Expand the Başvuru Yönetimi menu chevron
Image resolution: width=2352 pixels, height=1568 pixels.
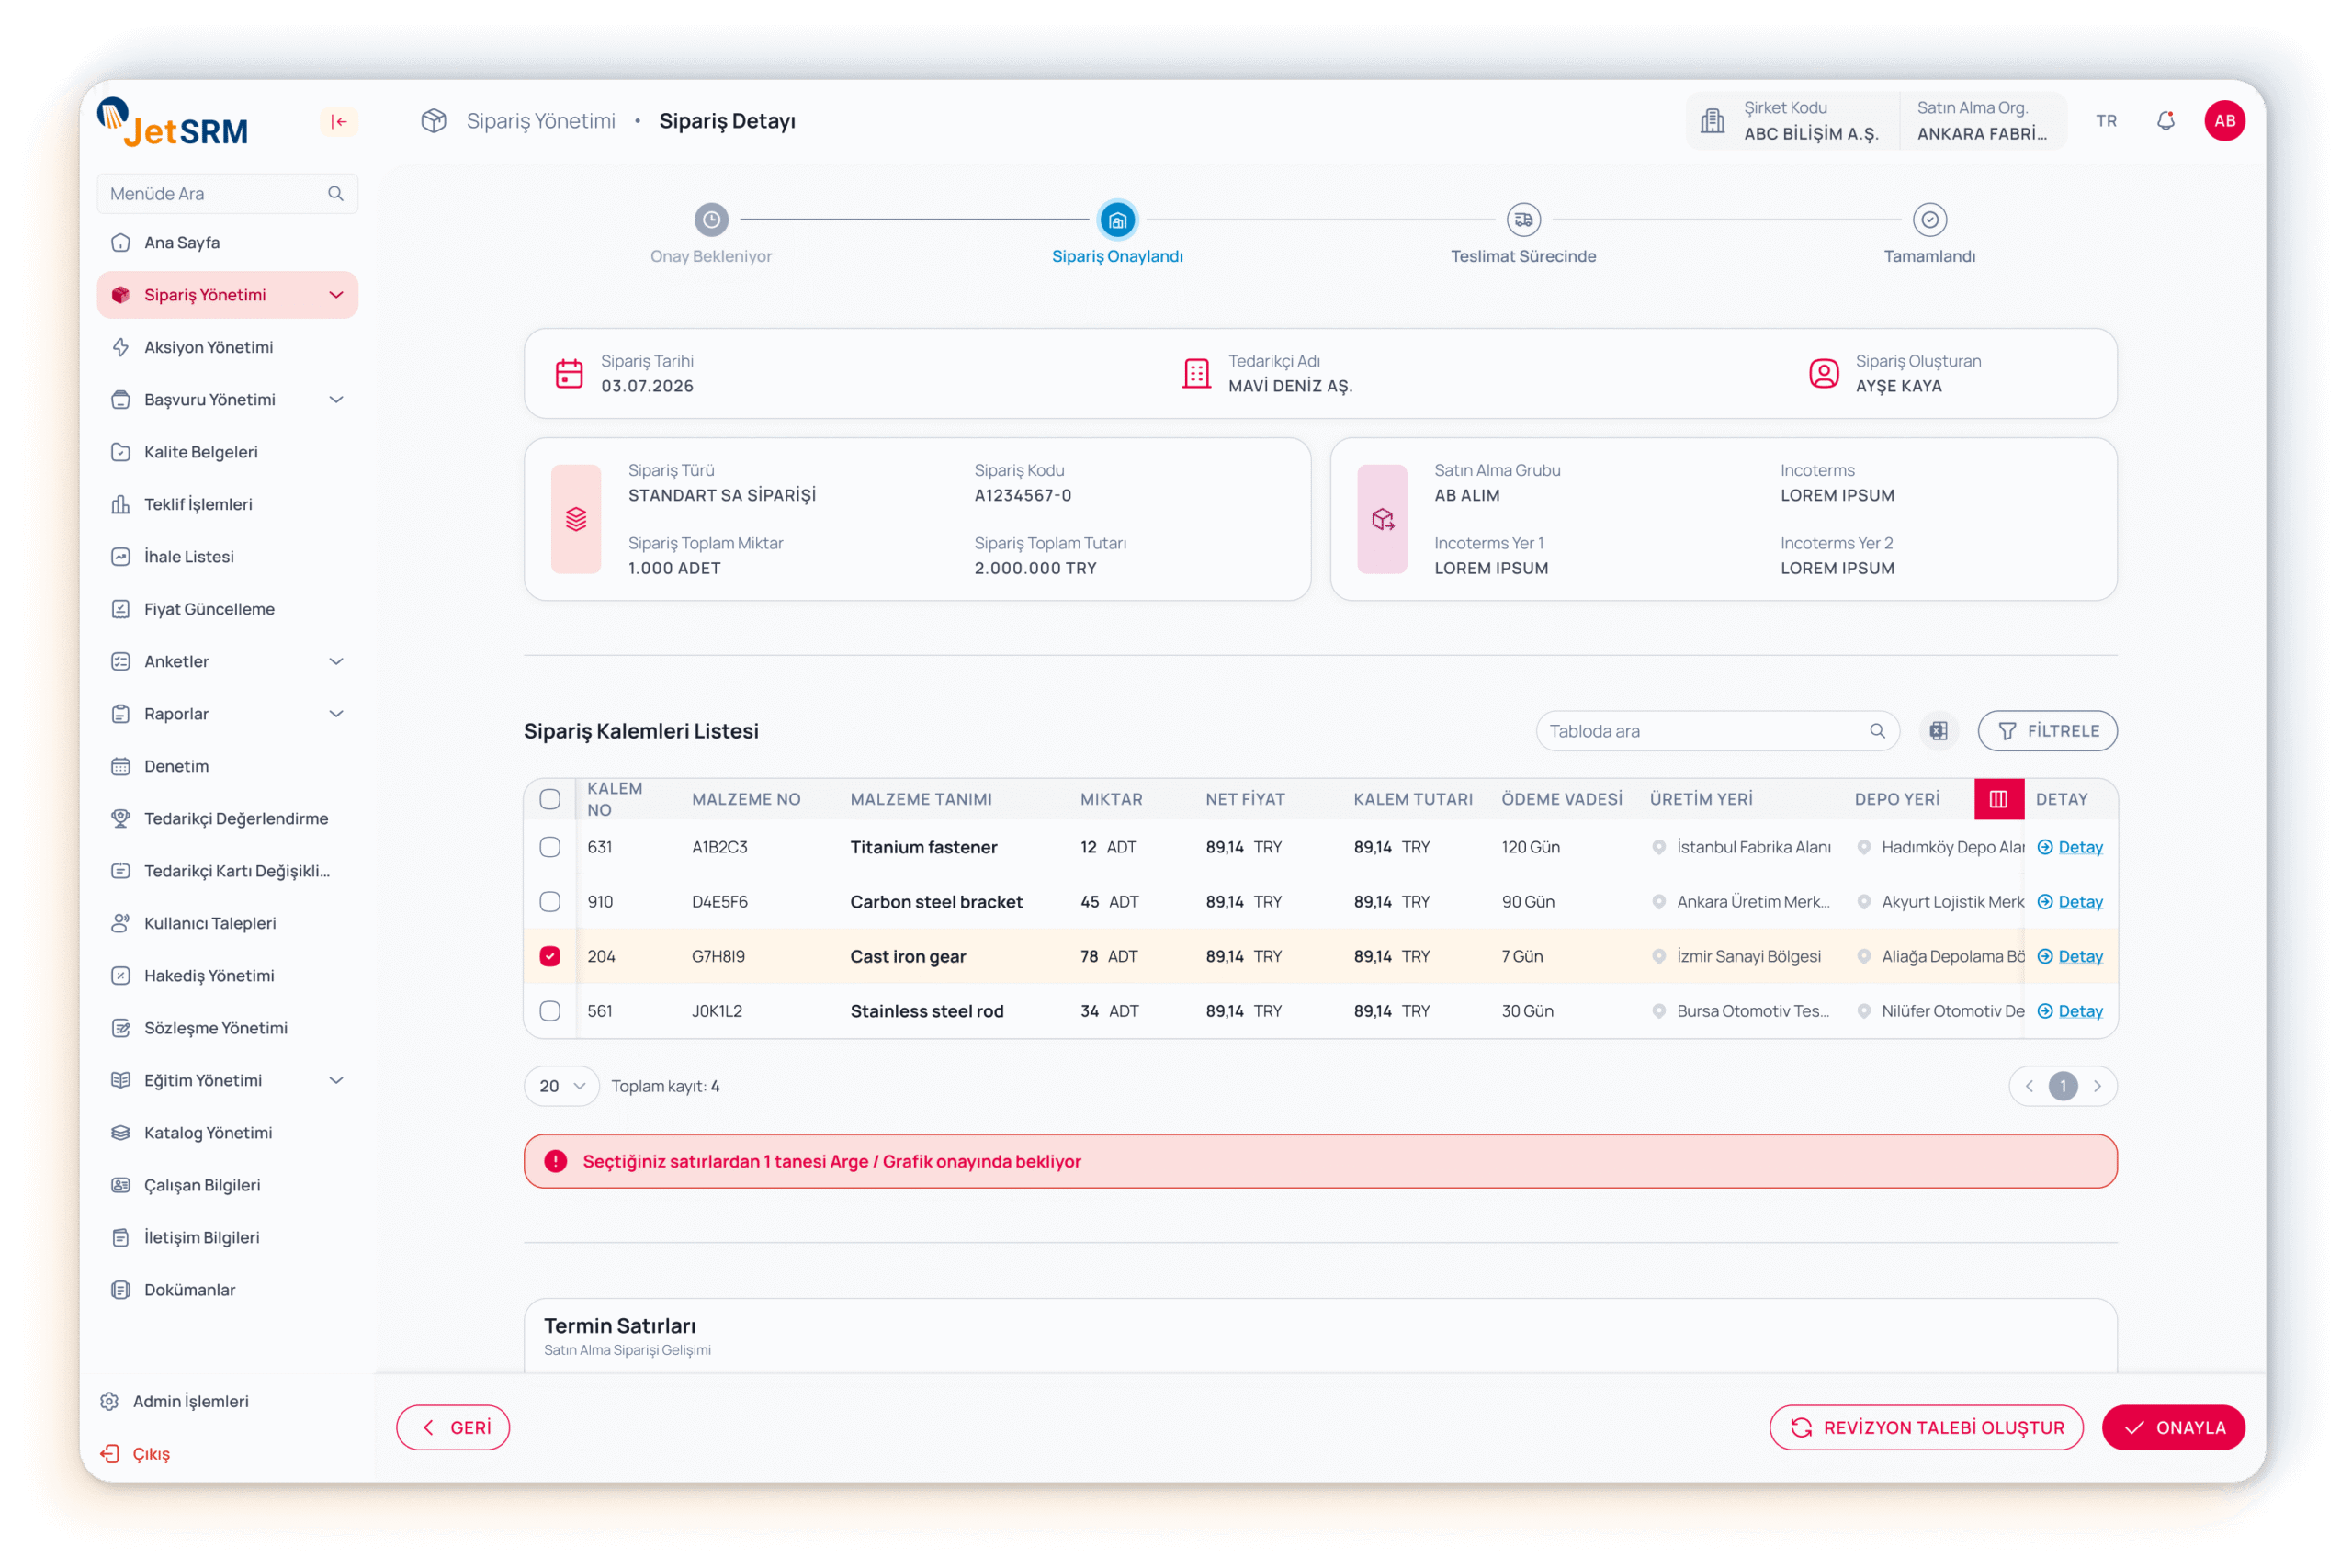[336, 400]
